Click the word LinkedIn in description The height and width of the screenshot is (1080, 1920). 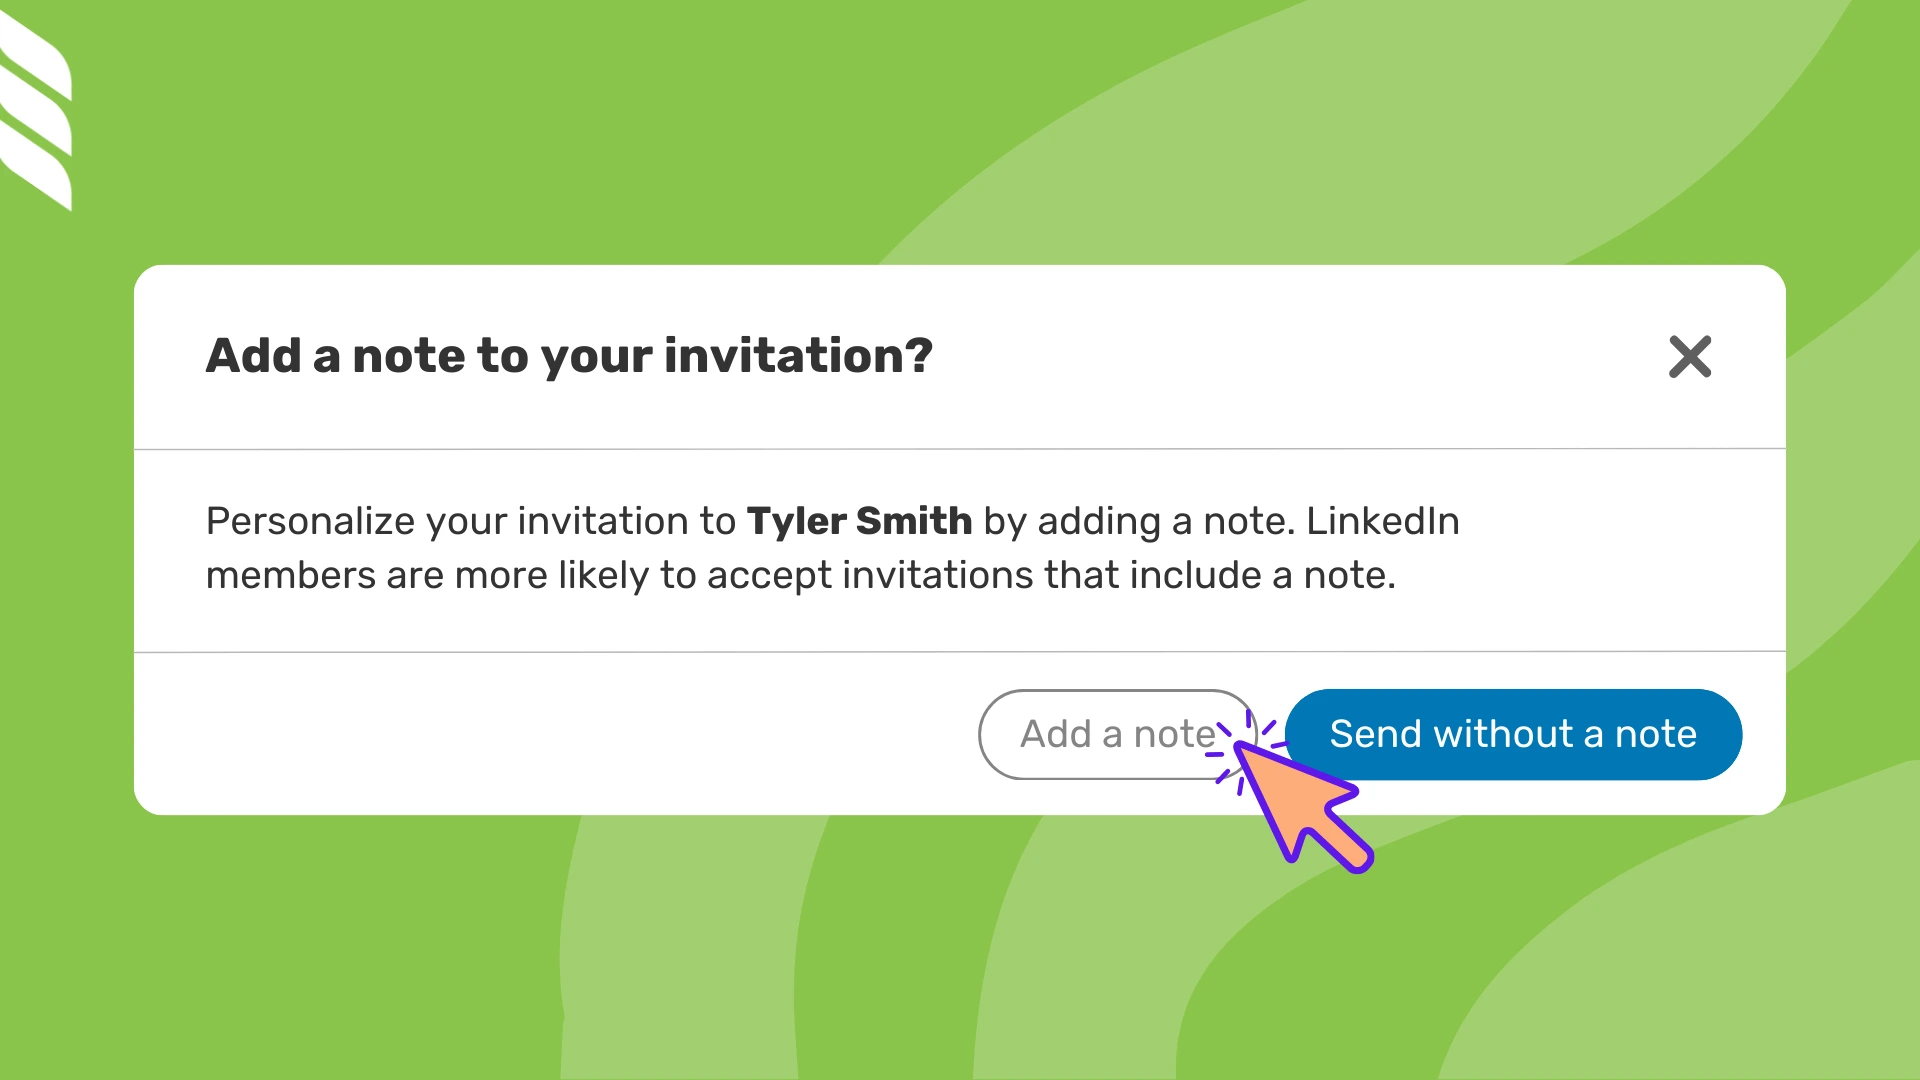(x=1383, y=521)
